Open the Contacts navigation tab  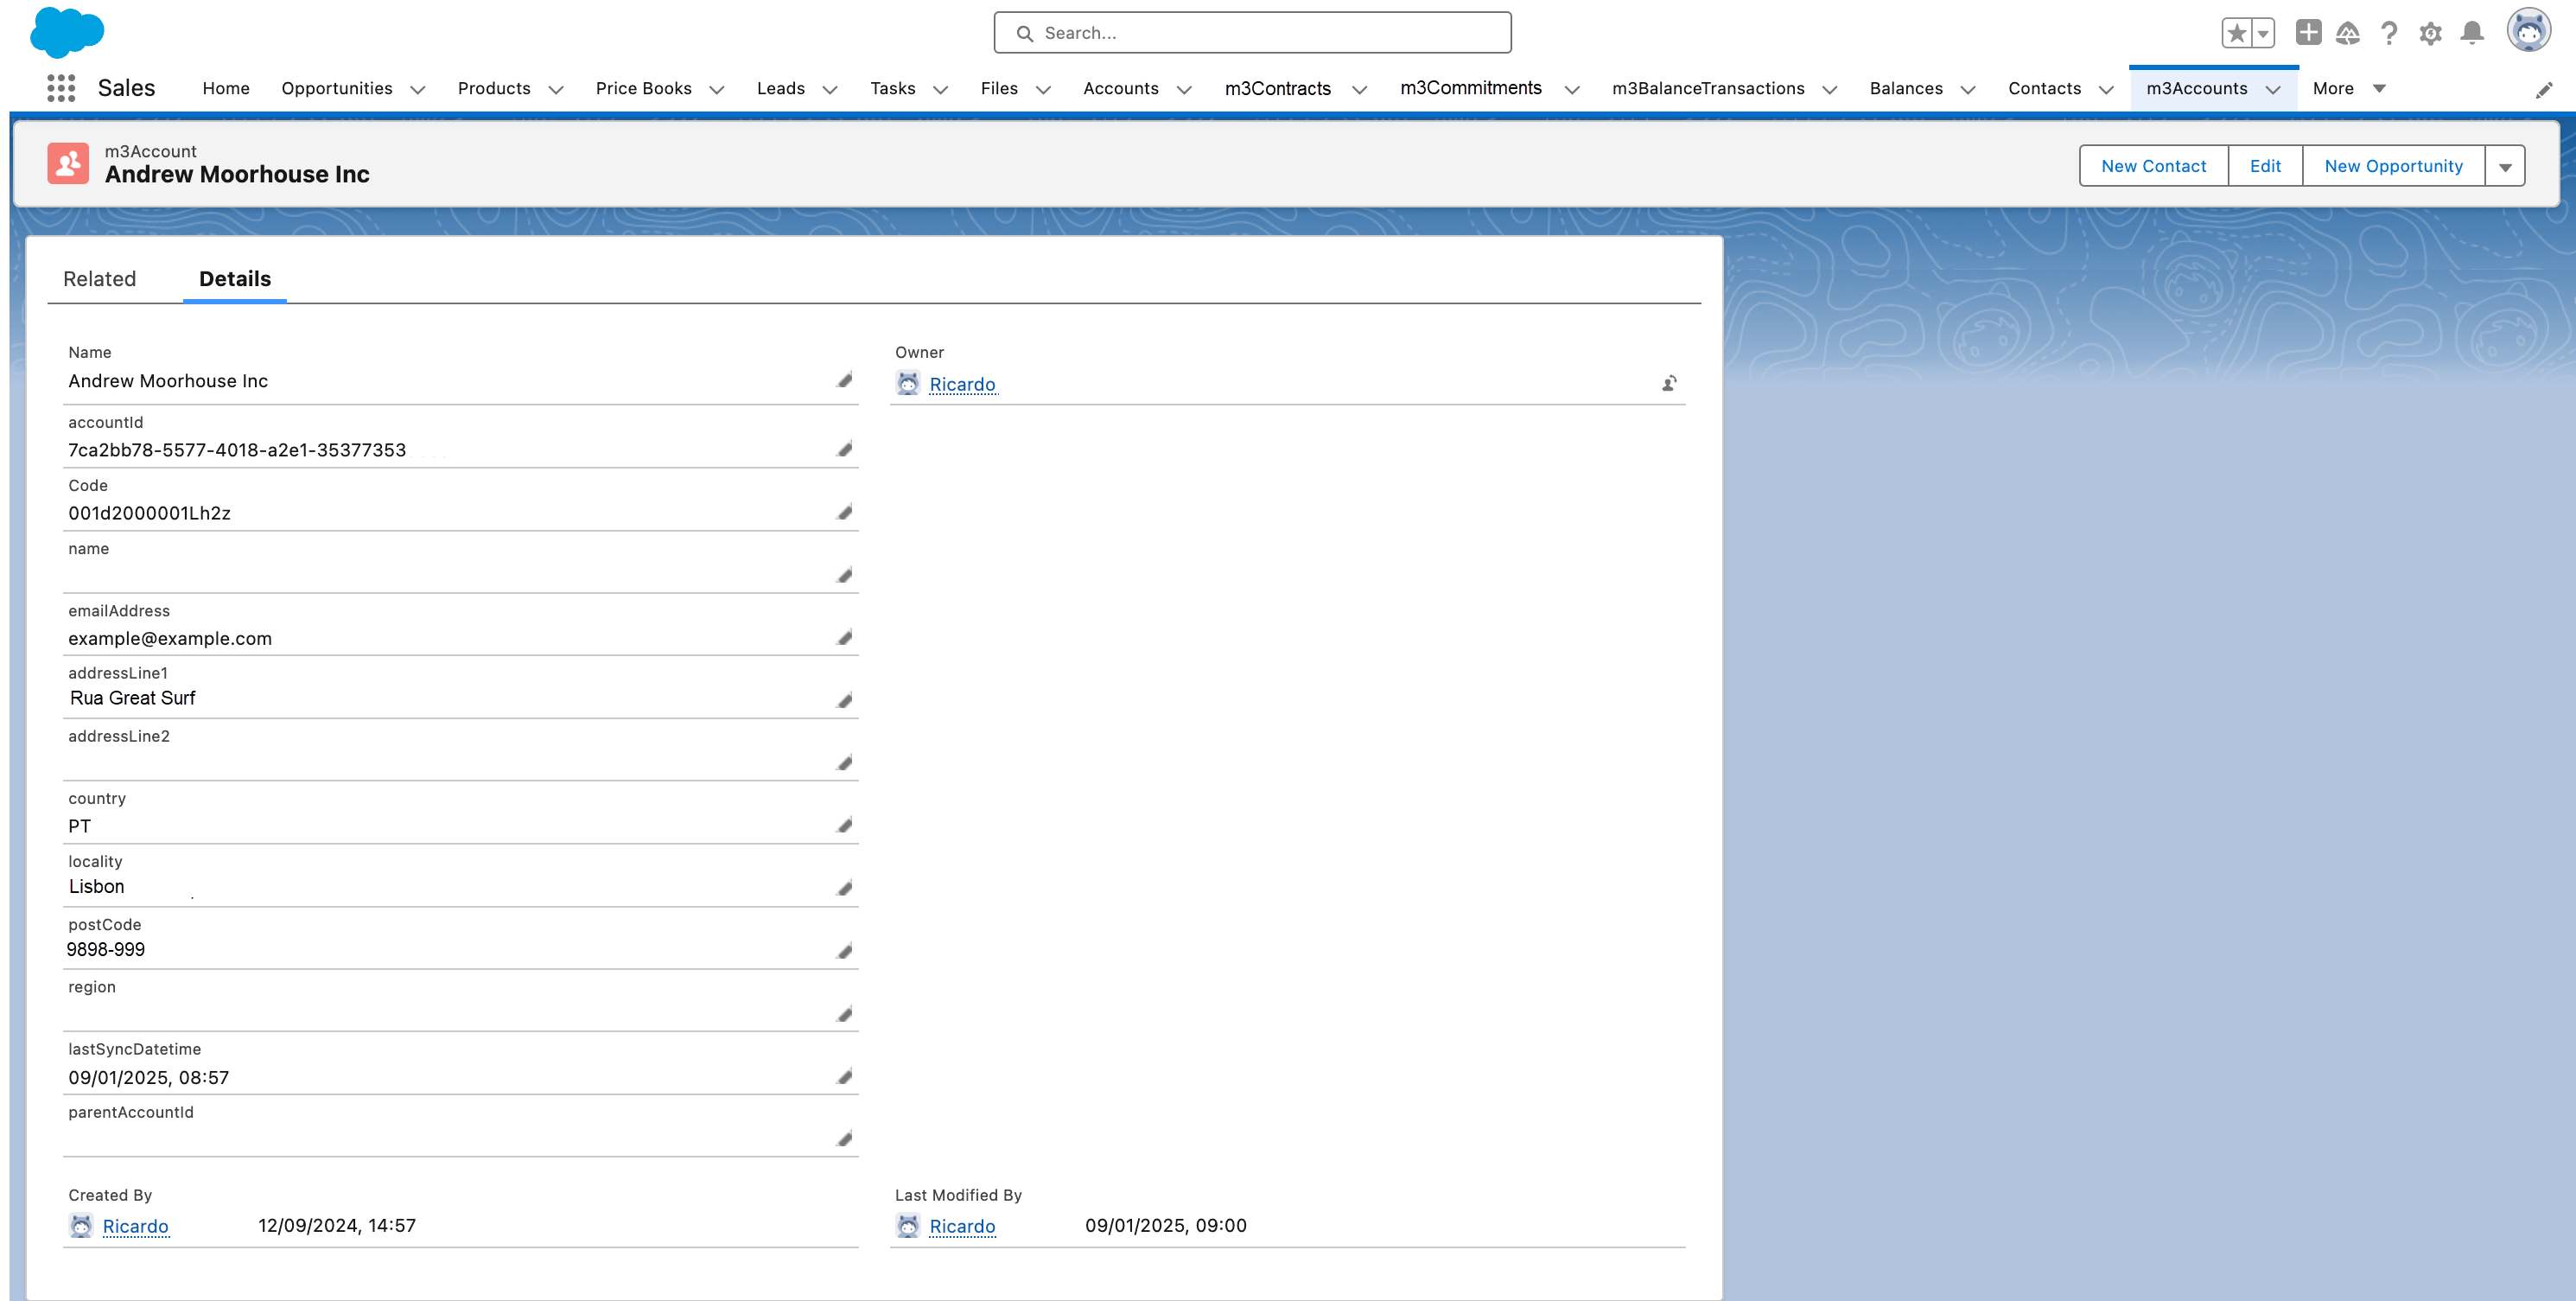(2044, 88)
